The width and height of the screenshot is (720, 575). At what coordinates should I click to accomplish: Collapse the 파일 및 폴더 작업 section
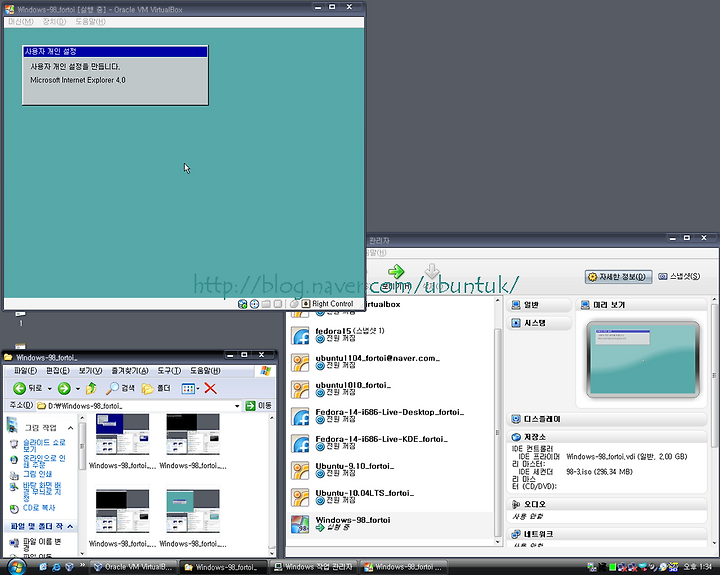tap(70, 526)
